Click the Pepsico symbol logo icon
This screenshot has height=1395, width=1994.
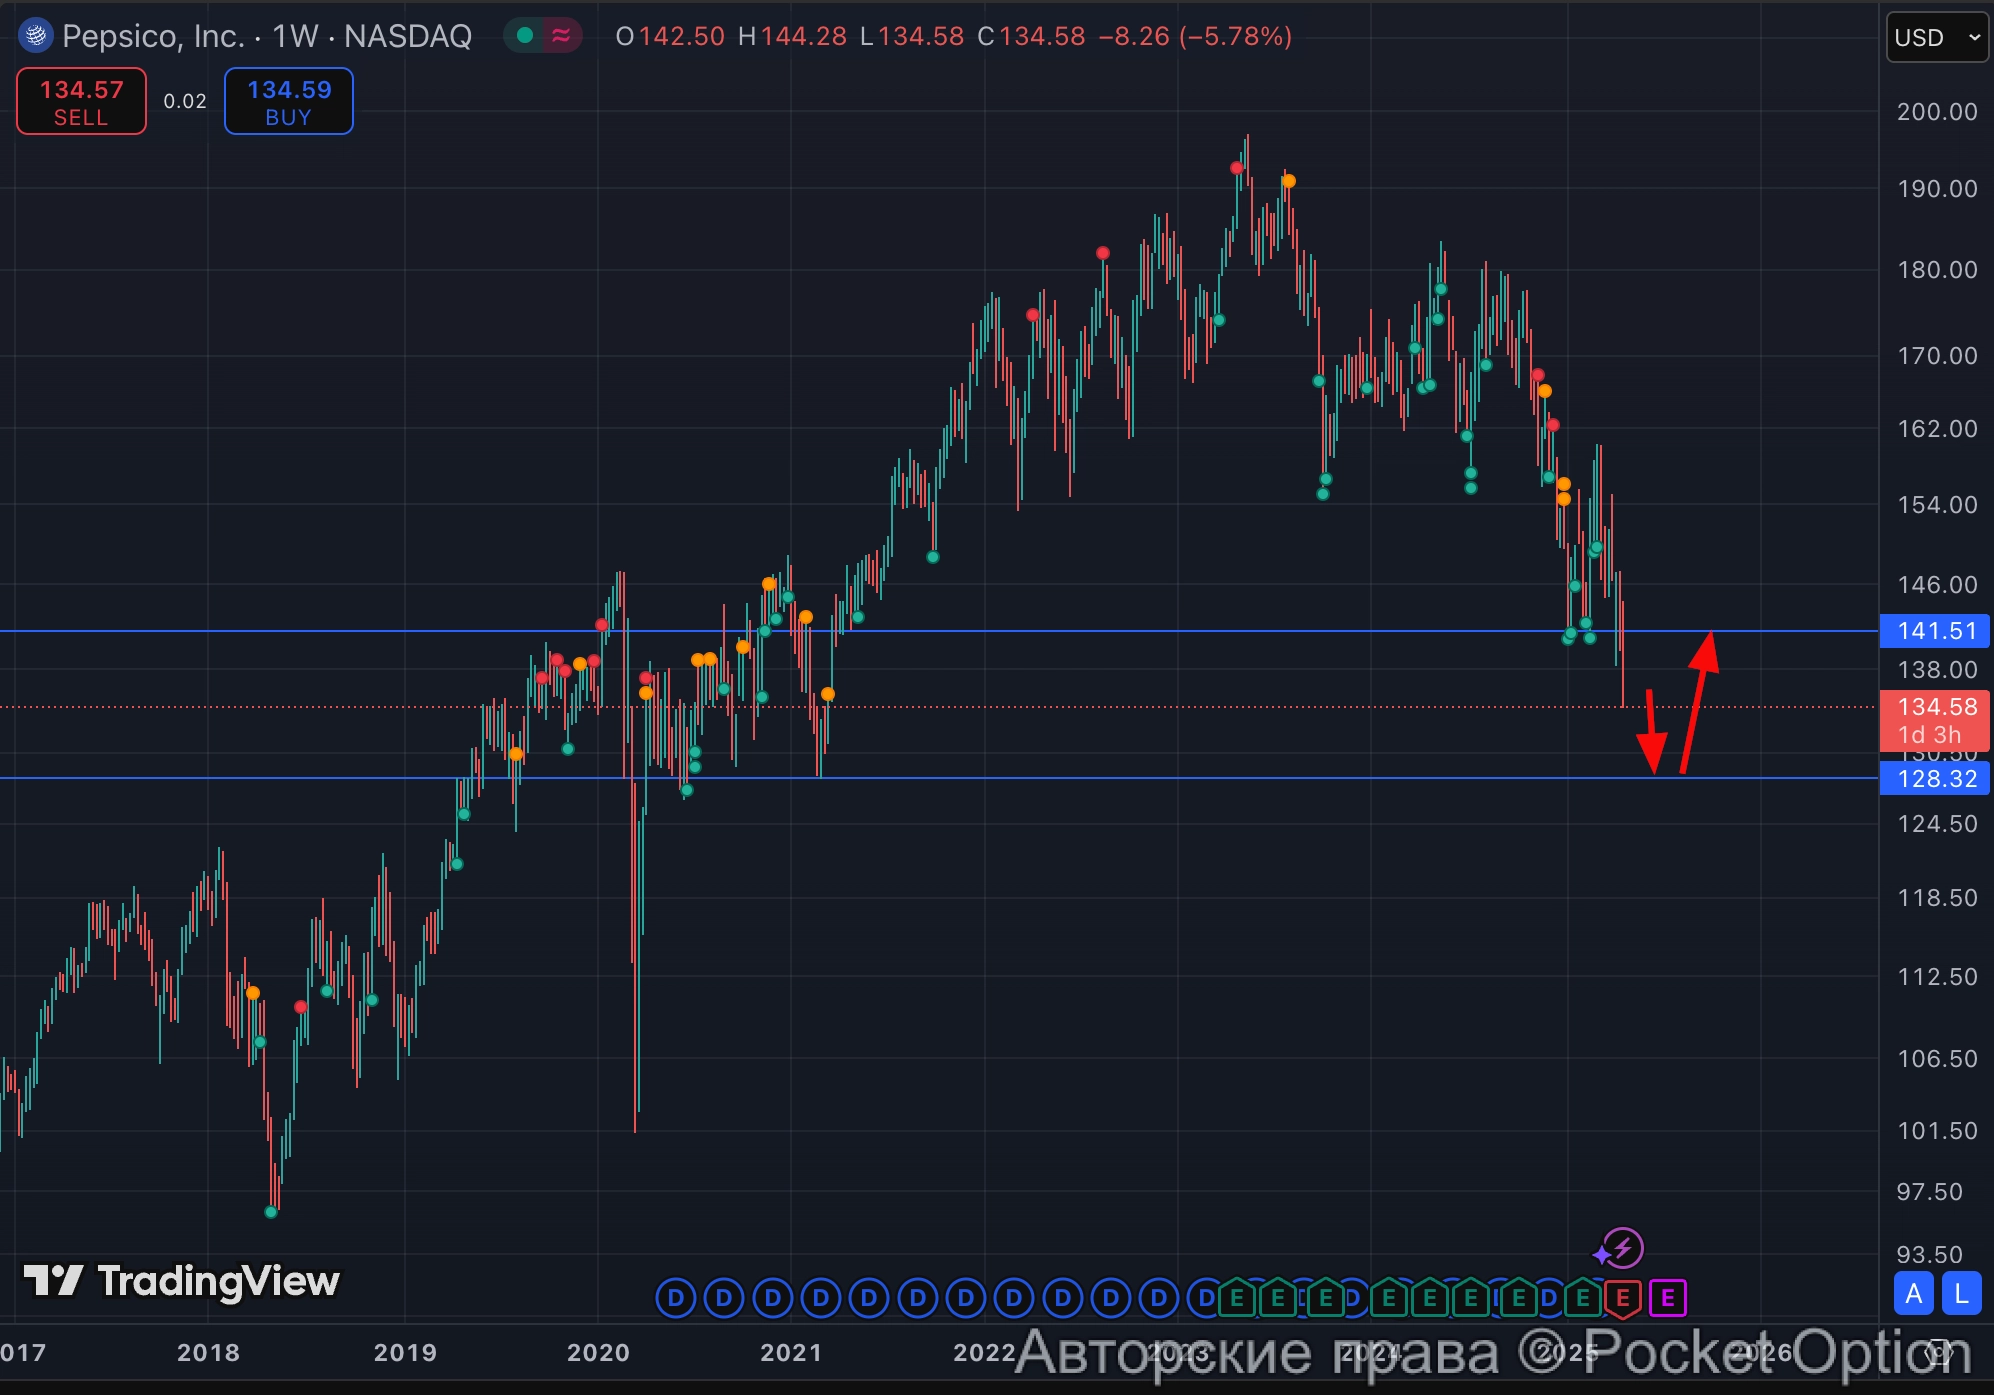point(35,36)
